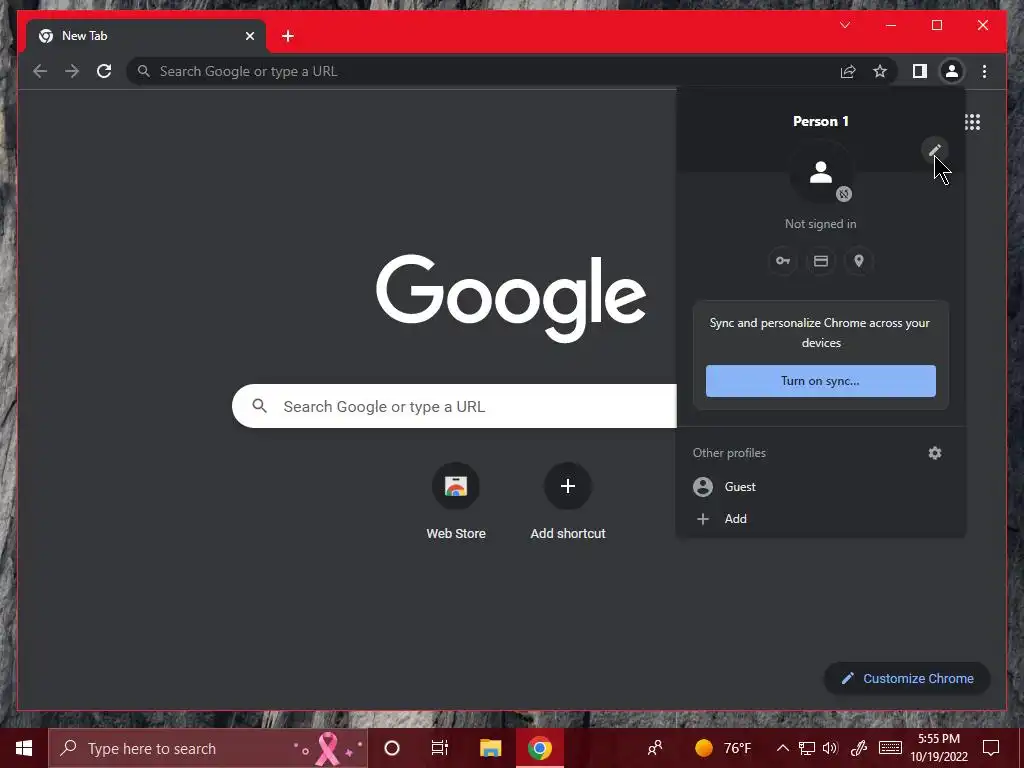
Task: Open the Google apps grid
Action: pyautogui.click(x=972, y=122)
